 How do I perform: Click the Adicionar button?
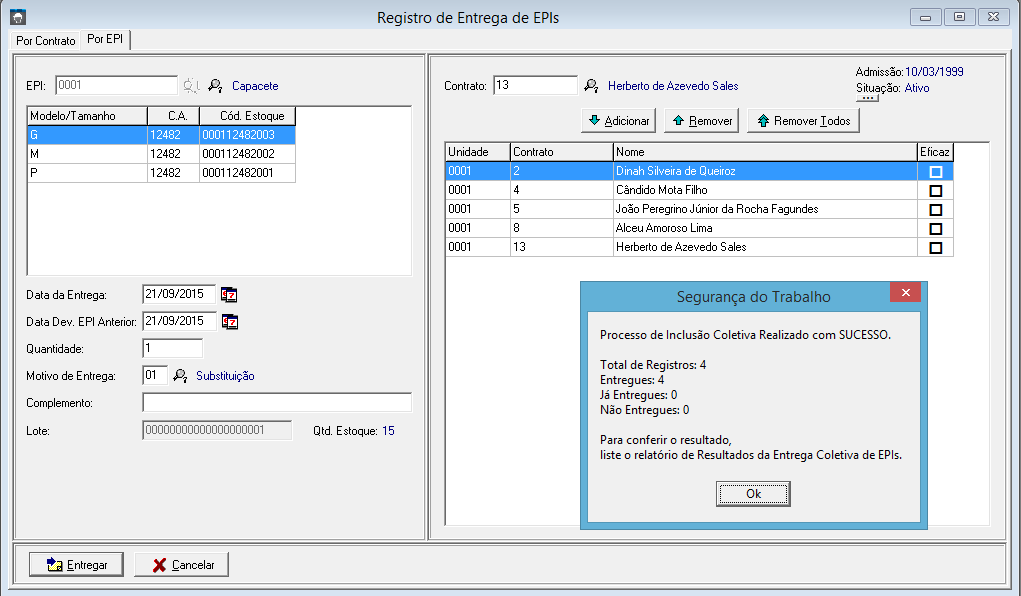618,121
